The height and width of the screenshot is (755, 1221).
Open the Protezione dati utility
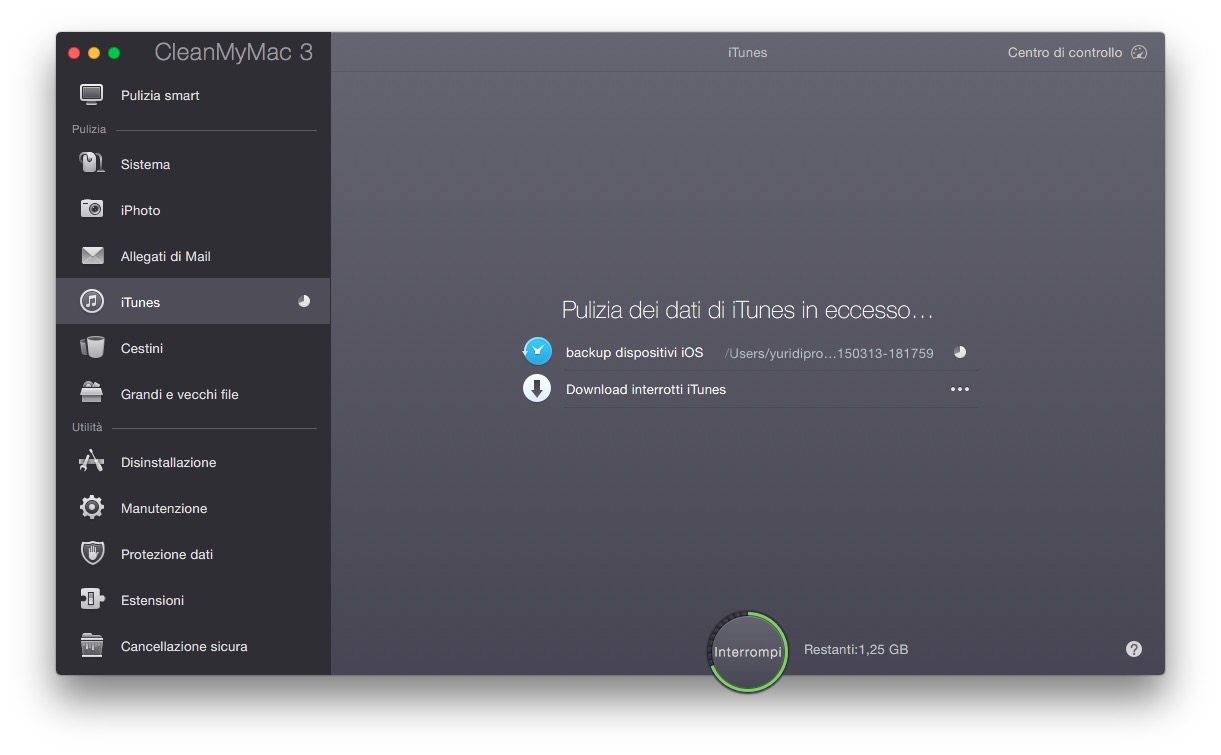tap(193, 554)
